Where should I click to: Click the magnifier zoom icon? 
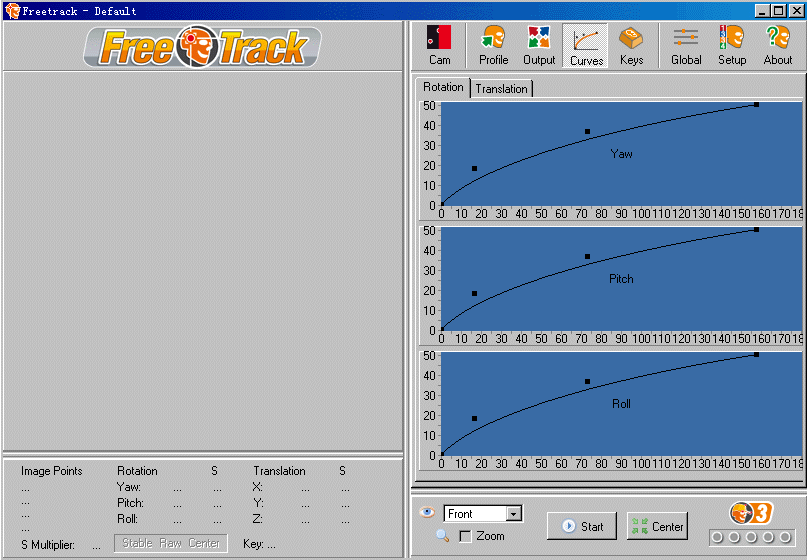[442, 535]
